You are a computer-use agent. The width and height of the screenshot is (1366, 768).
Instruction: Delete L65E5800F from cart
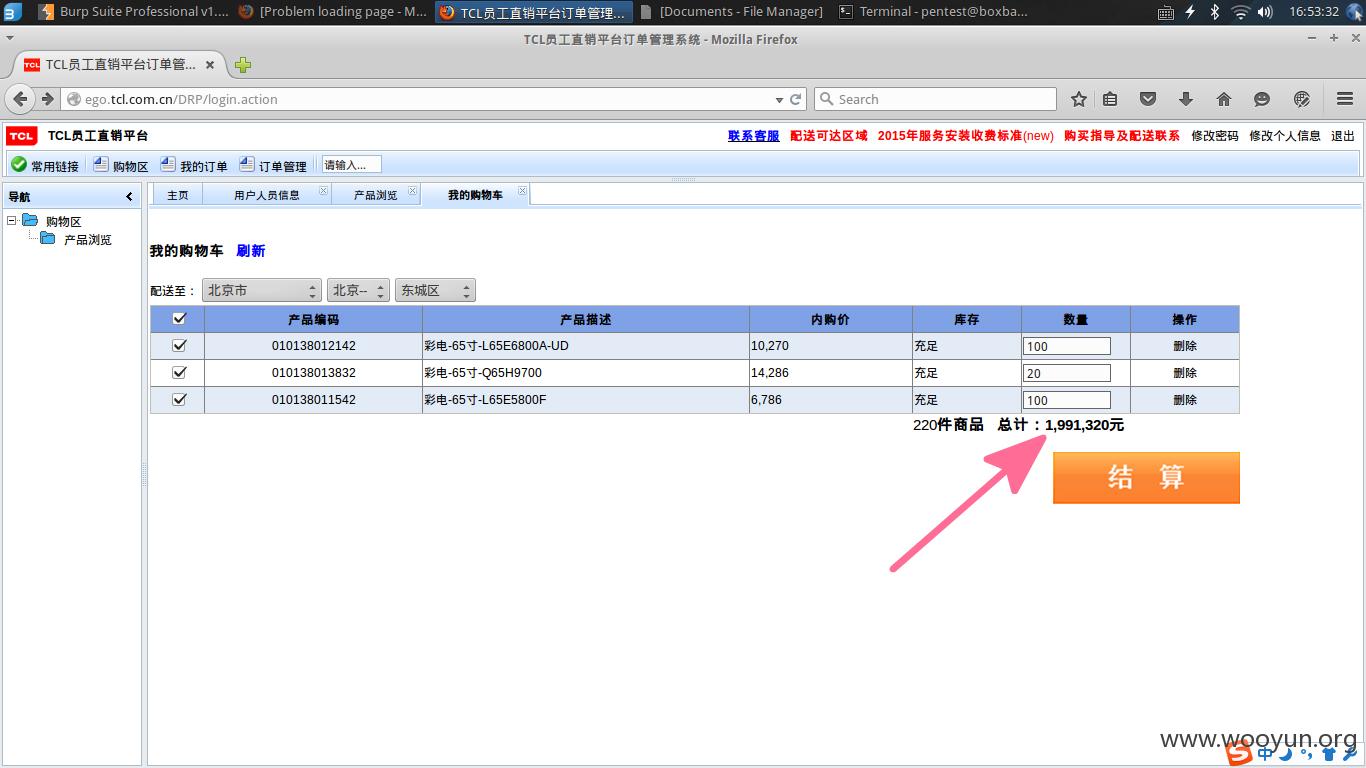[x=1185, y=400]
